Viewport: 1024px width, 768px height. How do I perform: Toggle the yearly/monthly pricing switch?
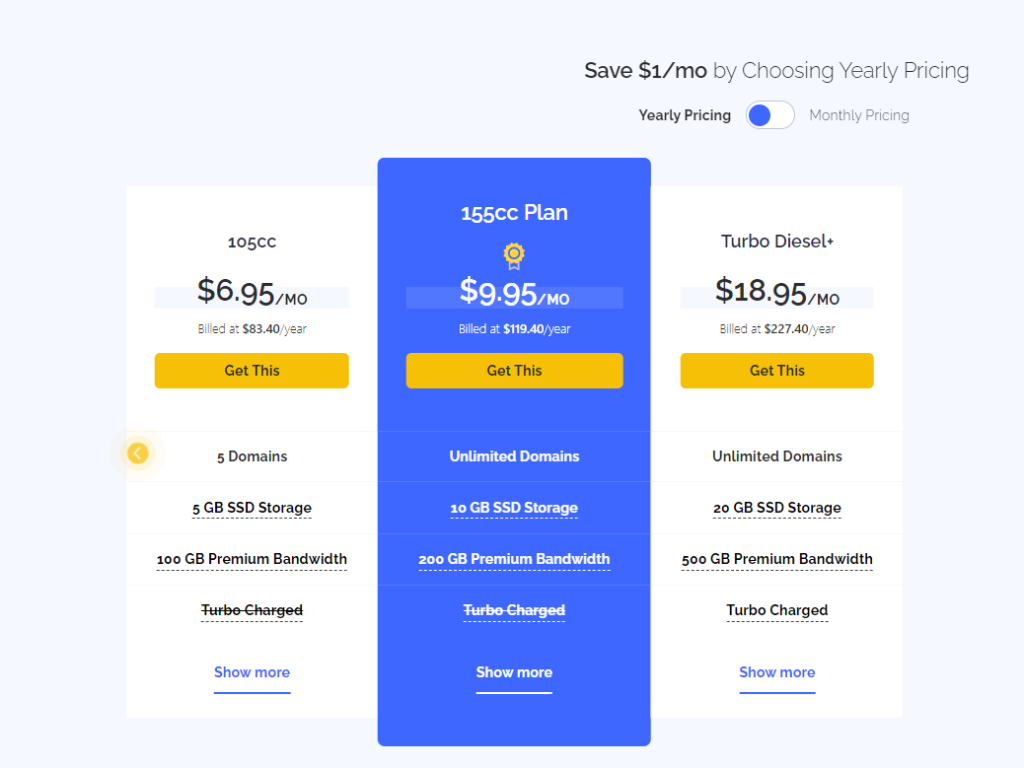pyautogui.click(x=770, y=115)
